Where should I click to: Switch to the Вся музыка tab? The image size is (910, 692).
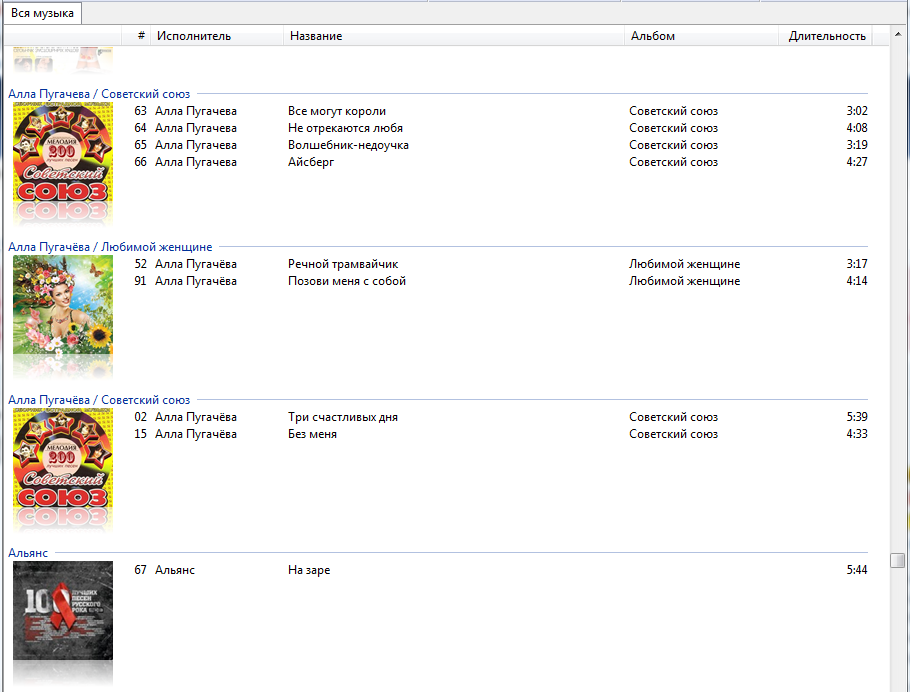coord(42,13)
